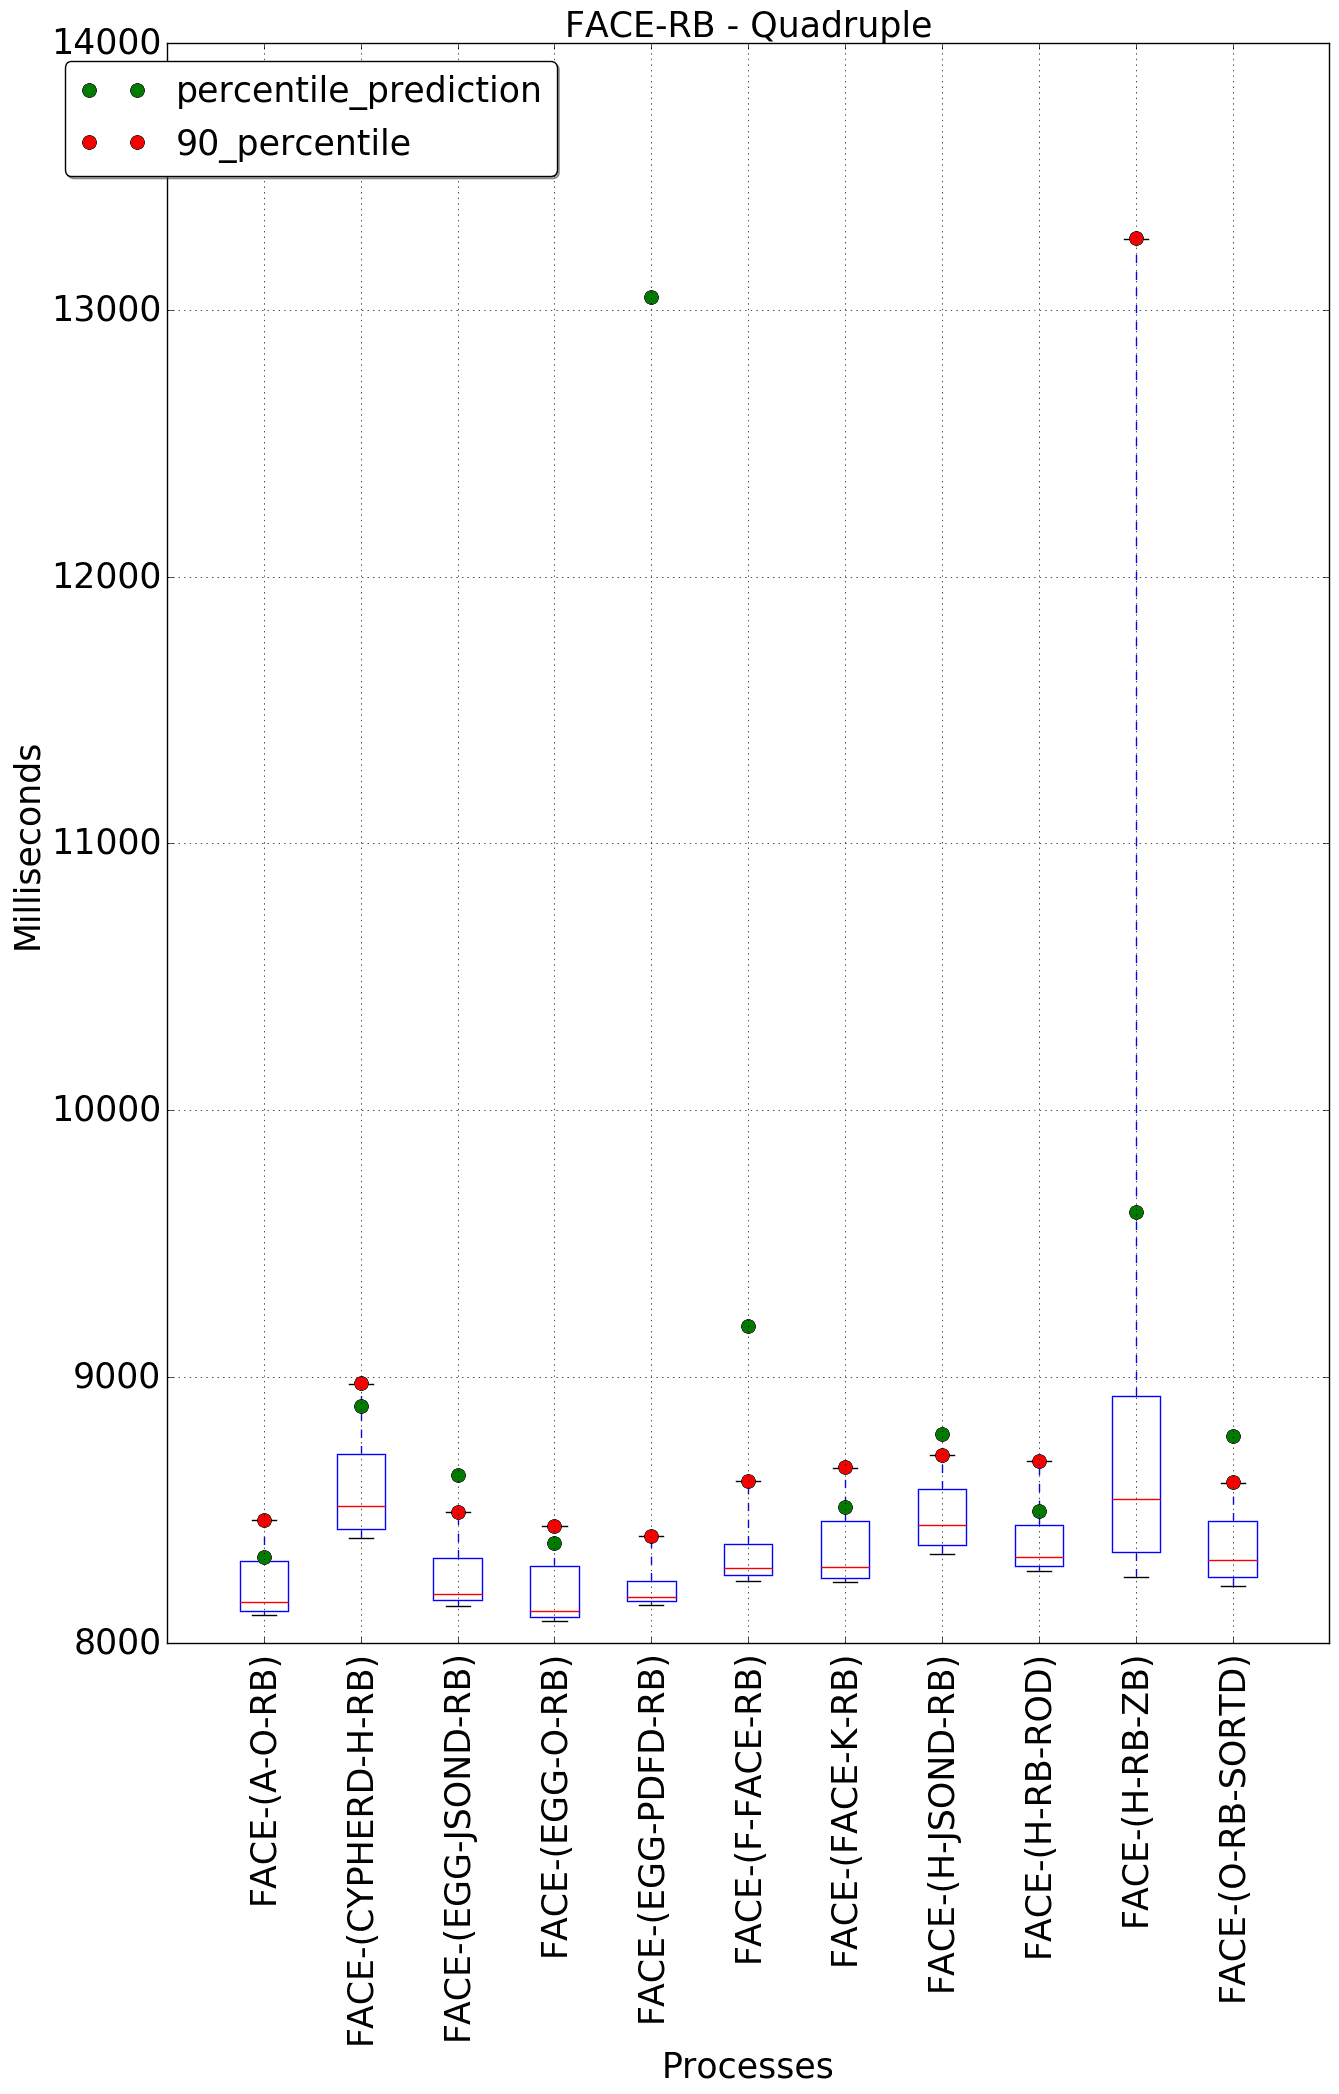Image resolution: width=1339 pixels, height=2094 pixels.
Task: Click red 90 percentile dot for FACE-(H-RB-ROD)
Action: coord(1039,1461)
